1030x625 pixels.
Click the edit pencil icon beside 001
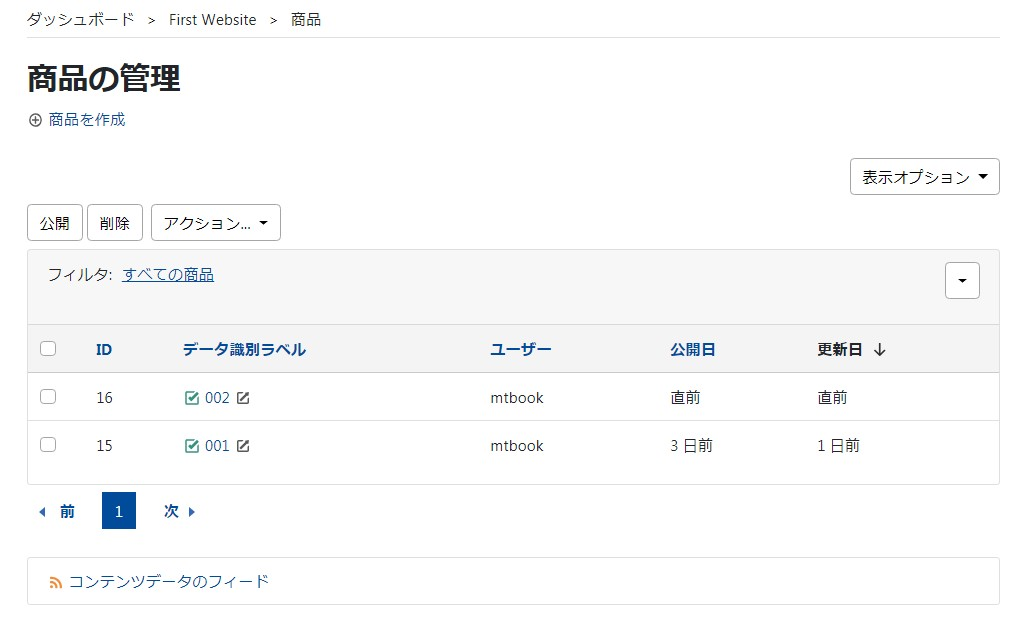[243, 446]
